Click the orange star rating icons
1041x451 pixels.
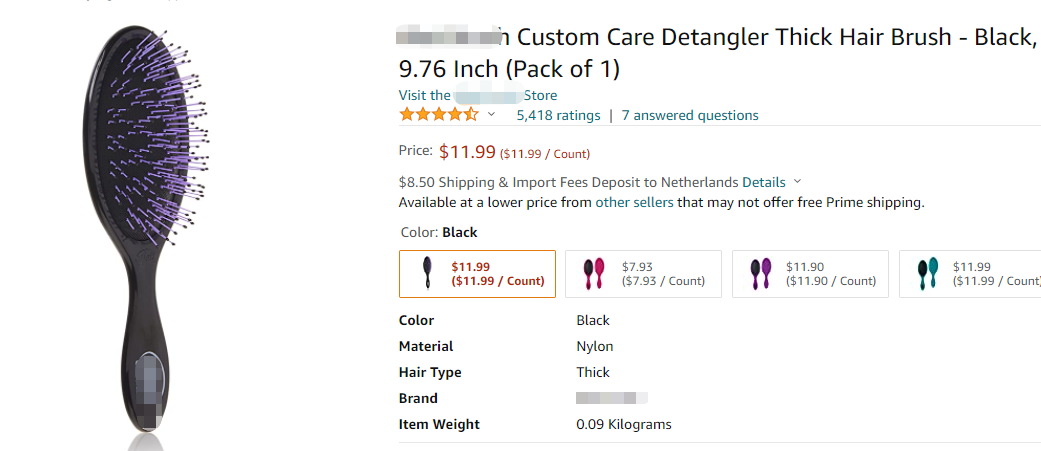click(438, 115)
